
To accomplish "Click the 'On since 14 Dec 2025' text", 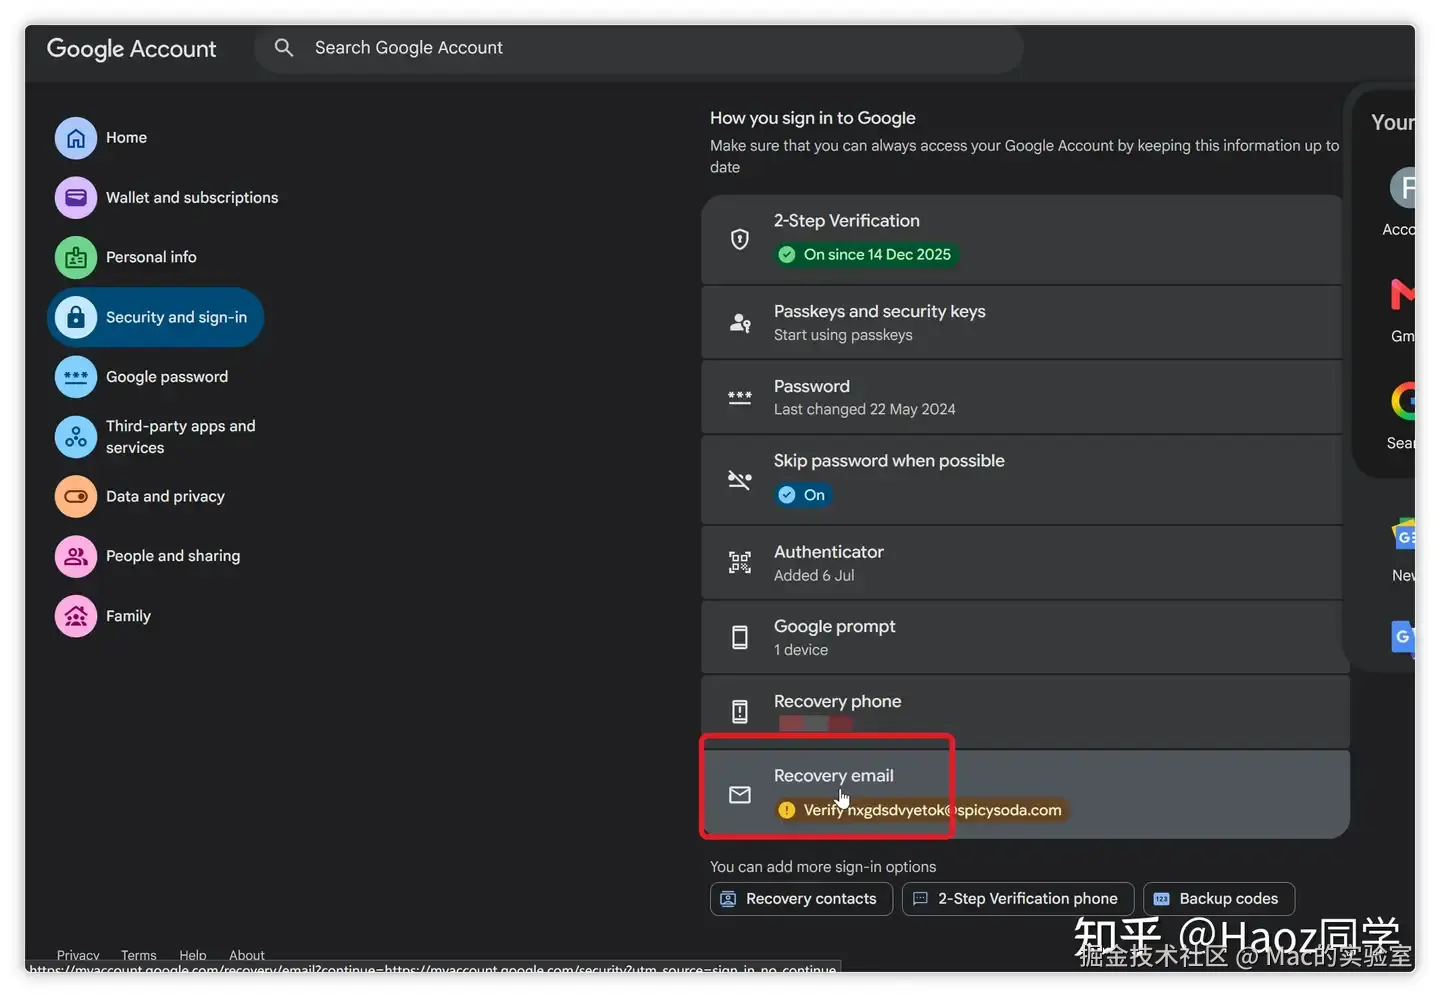I will tap(877, 255).
